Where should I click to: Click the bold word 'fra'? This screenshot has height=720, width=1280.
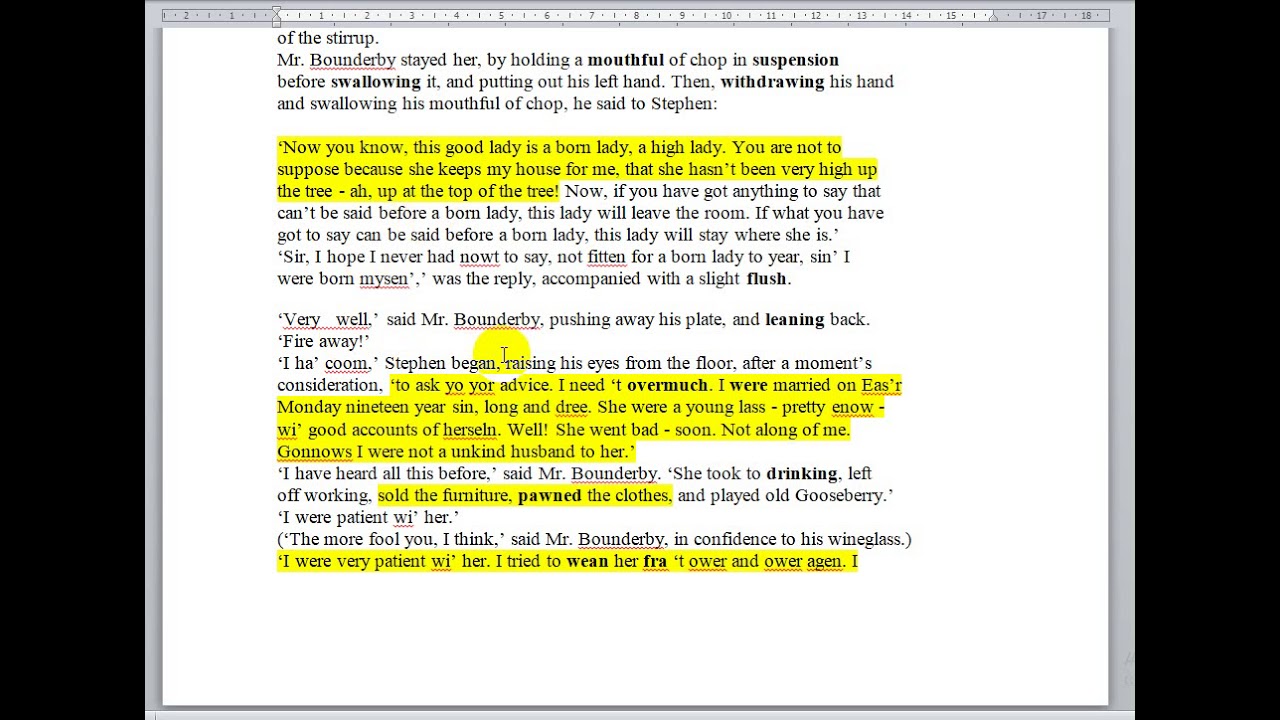[x=655, y=562]
